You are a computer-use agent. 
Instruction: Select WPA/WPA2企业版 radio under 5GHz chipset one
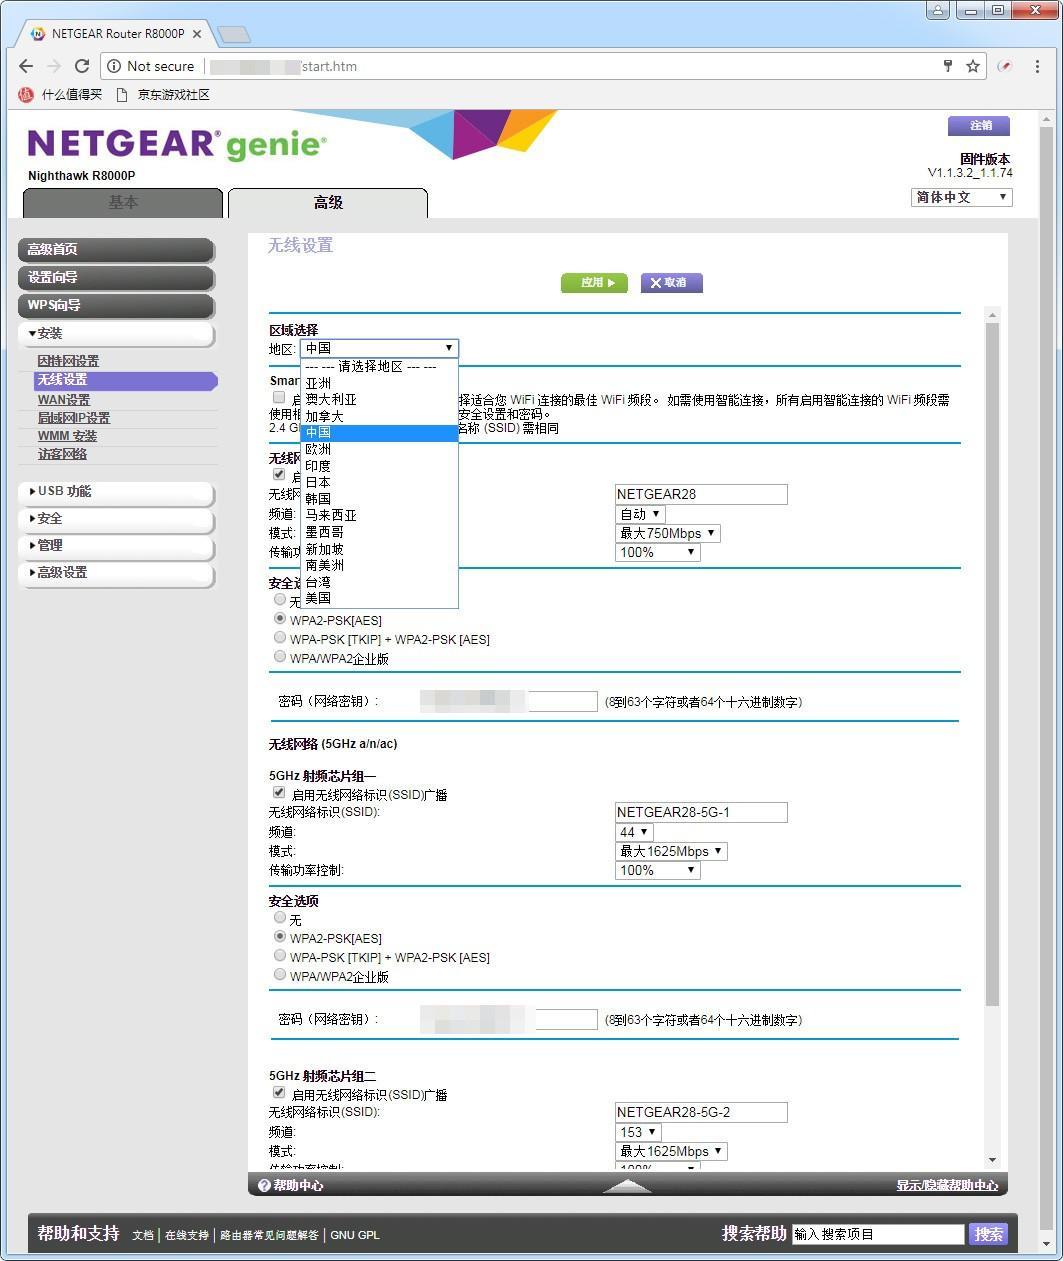(280, 975)
